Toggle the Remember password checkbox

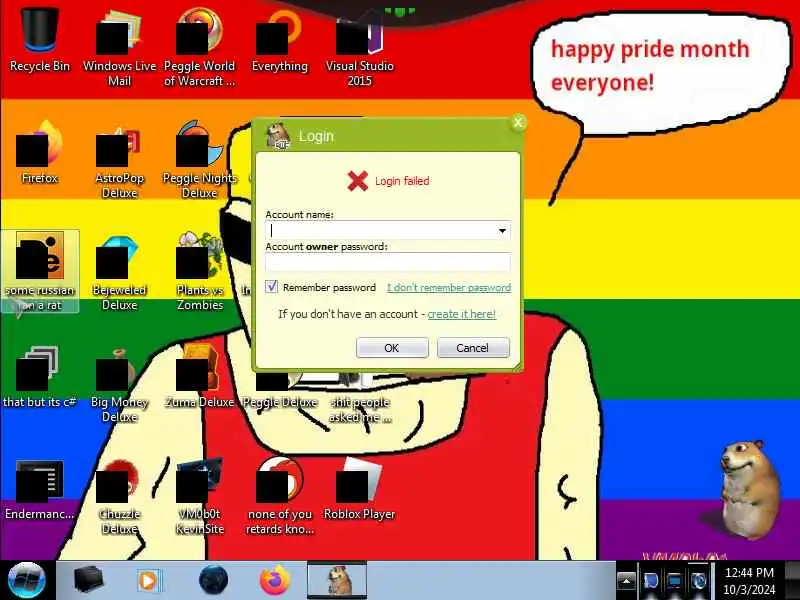pos(271,287)
